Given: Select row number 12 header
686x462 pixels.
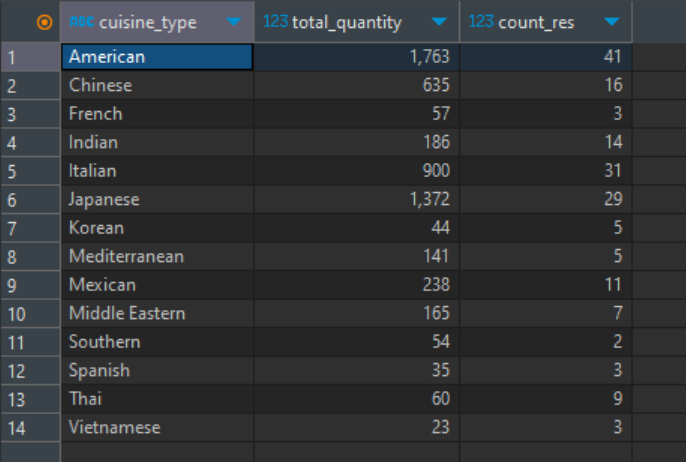Looking at the screenshot, I should [30, 371].
